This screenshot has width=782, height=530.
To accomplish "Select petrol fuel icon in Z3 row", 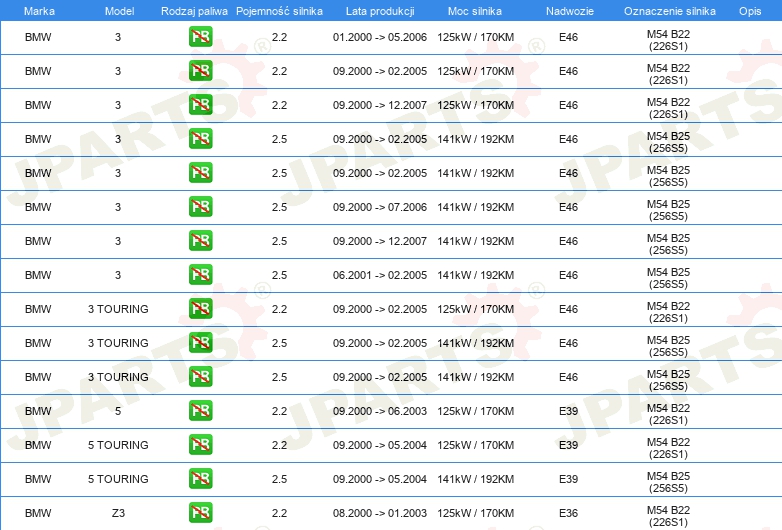I will 200,513.
